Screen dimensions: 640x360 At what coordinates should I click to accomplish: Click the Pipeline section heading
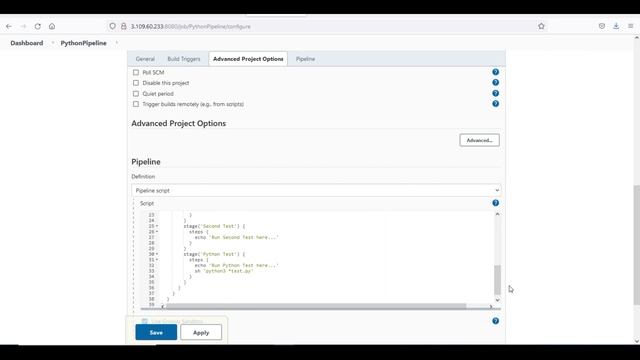(146, 162)
